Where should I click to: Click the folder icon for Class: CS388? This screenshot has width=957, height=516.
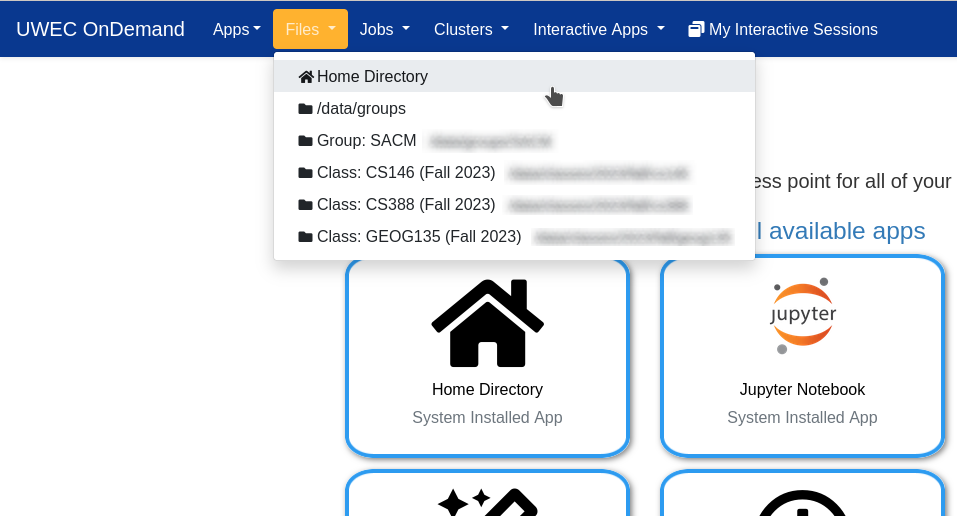[306, 205]
